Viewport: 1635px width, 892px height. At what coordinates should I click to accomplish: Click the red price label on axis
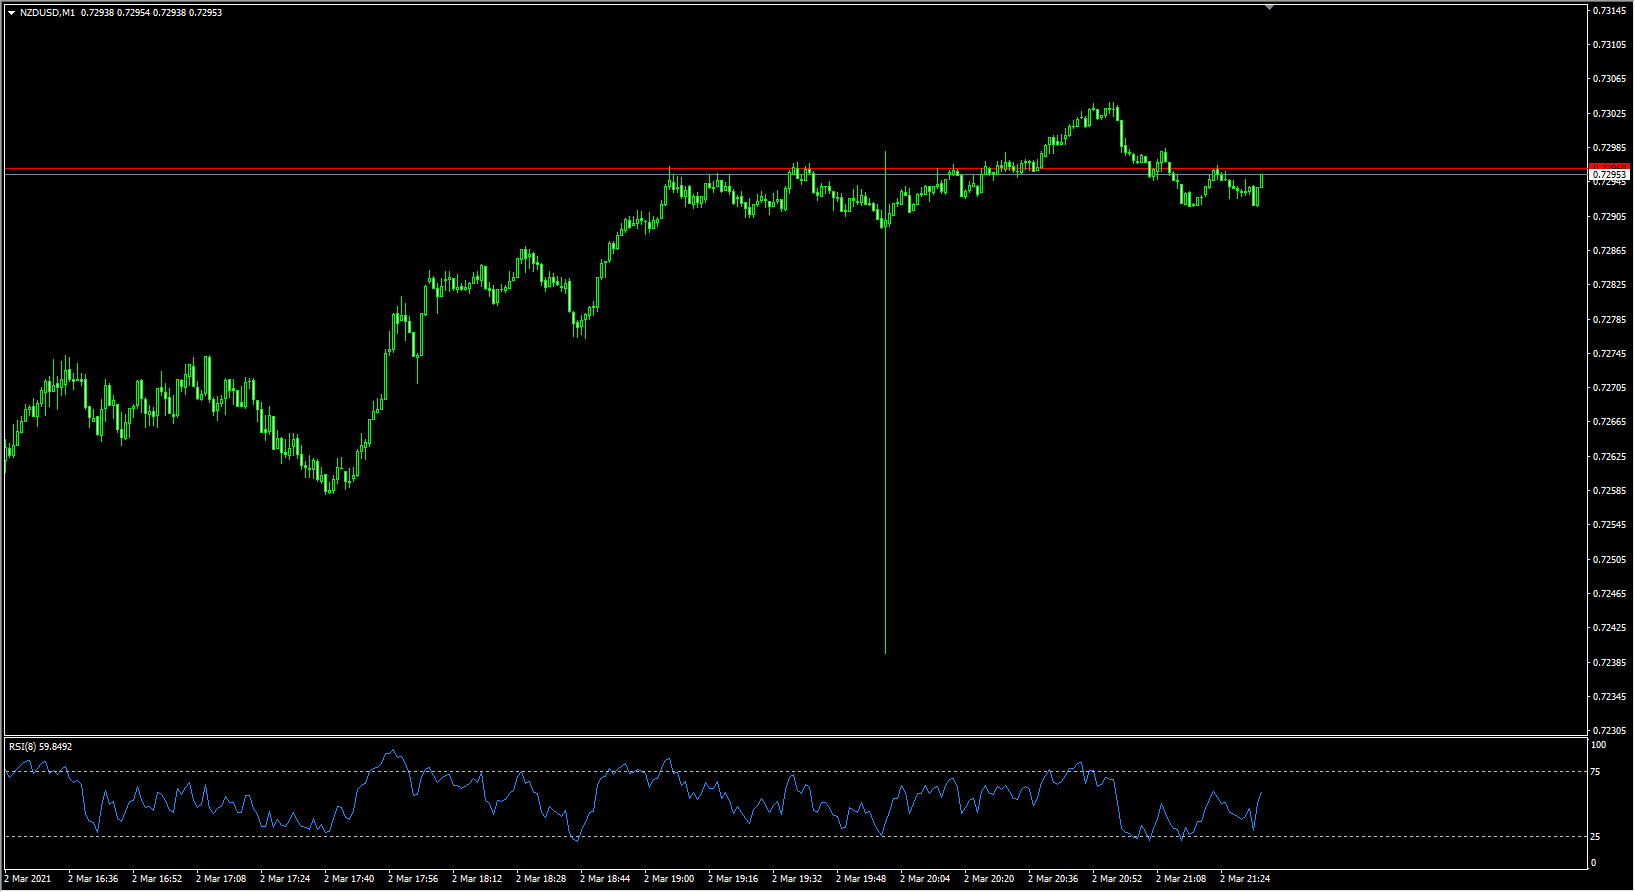click(x=1609, y=166)
